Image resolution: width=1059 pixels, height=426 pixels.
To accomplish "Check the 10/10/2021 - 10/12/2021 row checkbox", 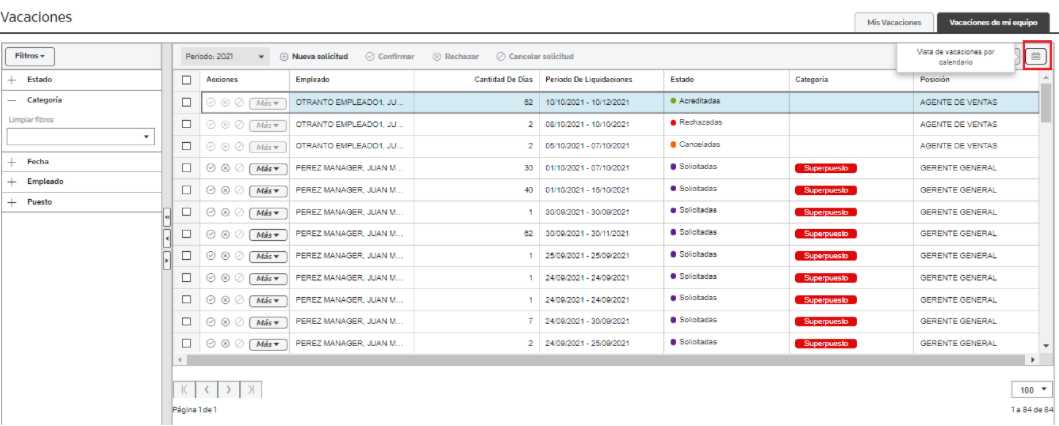I will click(187, 103).
